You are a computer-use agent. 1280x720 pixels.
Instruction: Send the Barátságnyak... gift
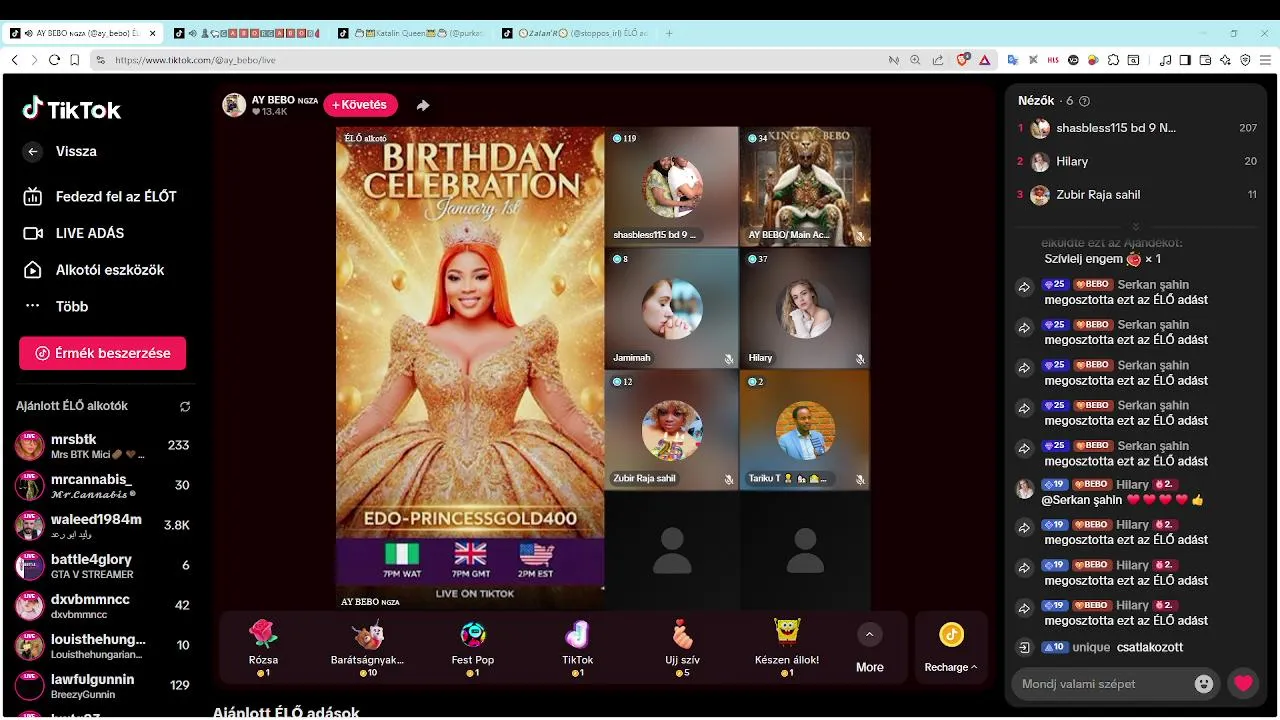(x=367, y=647)
